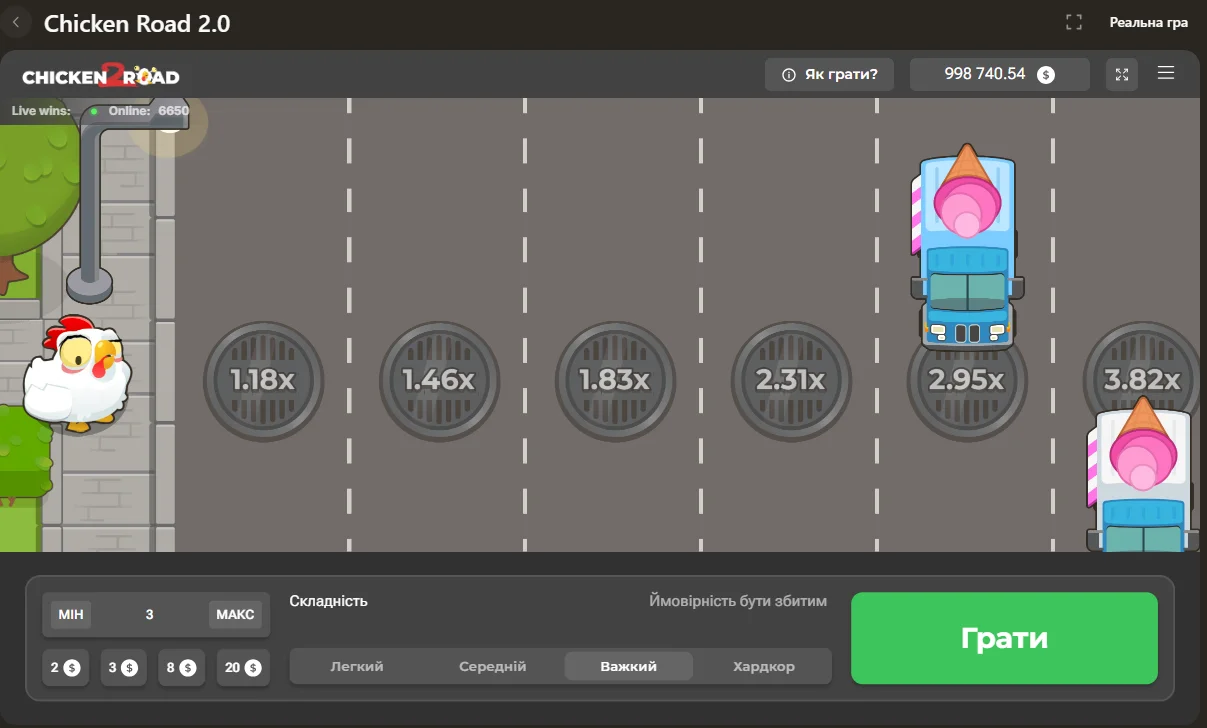Click the bet amount field showing 3
This screenshot has width=1207, height=728.
click(x=149, y=614)
